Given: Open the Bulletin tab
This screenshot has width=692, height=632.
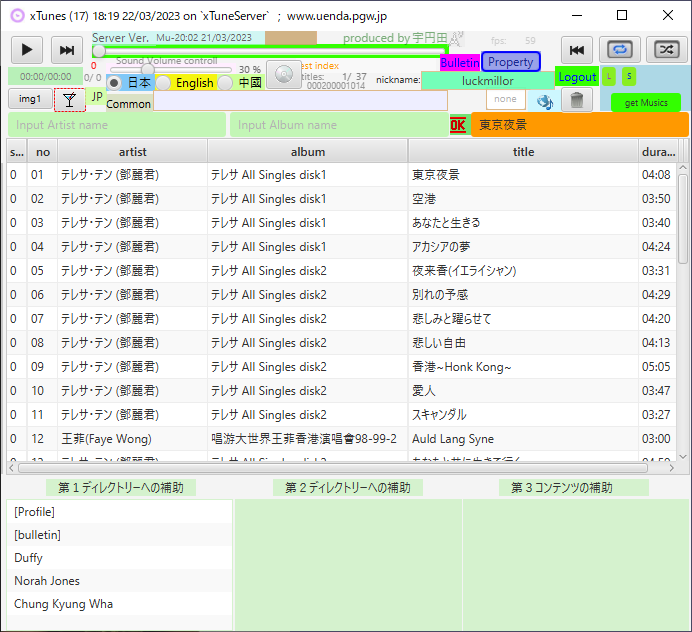Looking at the screenshot, I should tap(460, 62).
